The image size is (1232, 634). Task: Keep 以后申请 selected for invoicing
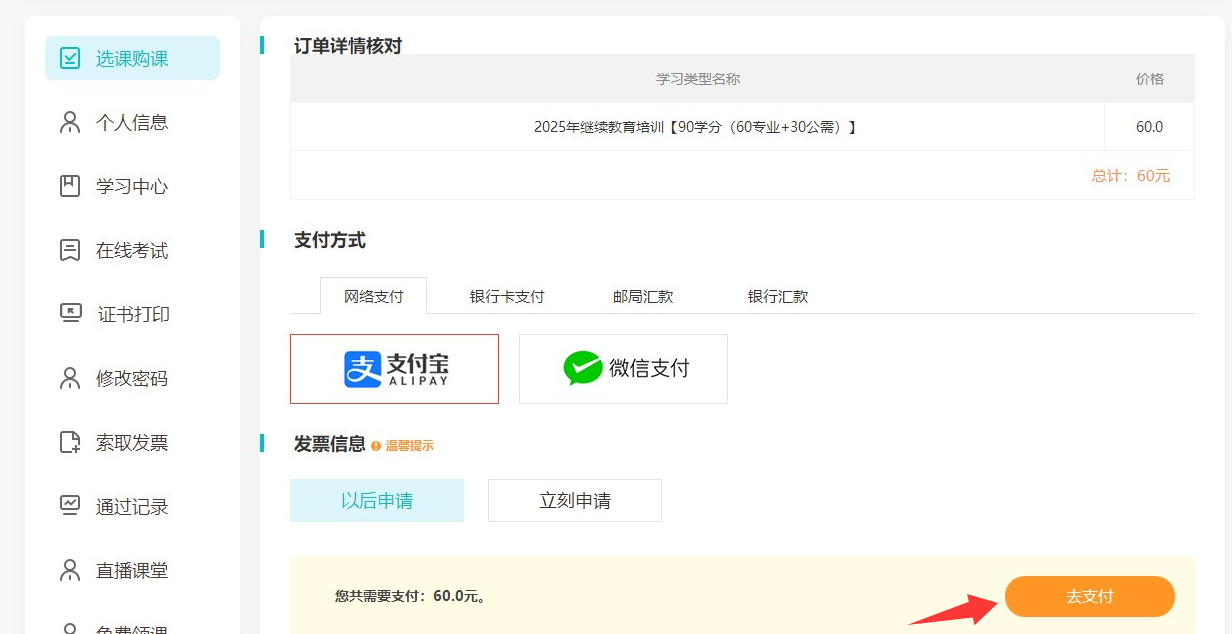pos(377,500)
